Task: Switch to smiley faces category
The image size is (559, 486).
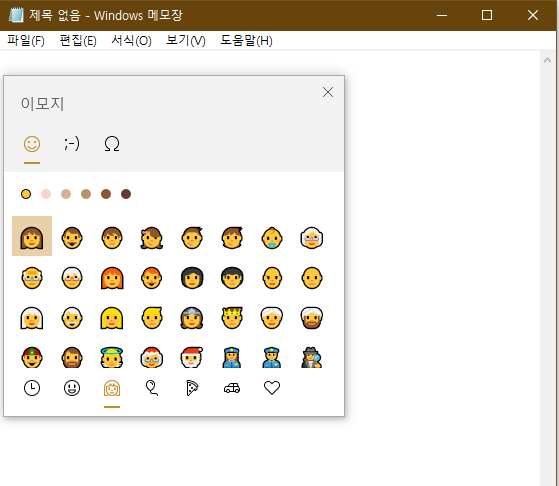Action: [x=72, y=388]
